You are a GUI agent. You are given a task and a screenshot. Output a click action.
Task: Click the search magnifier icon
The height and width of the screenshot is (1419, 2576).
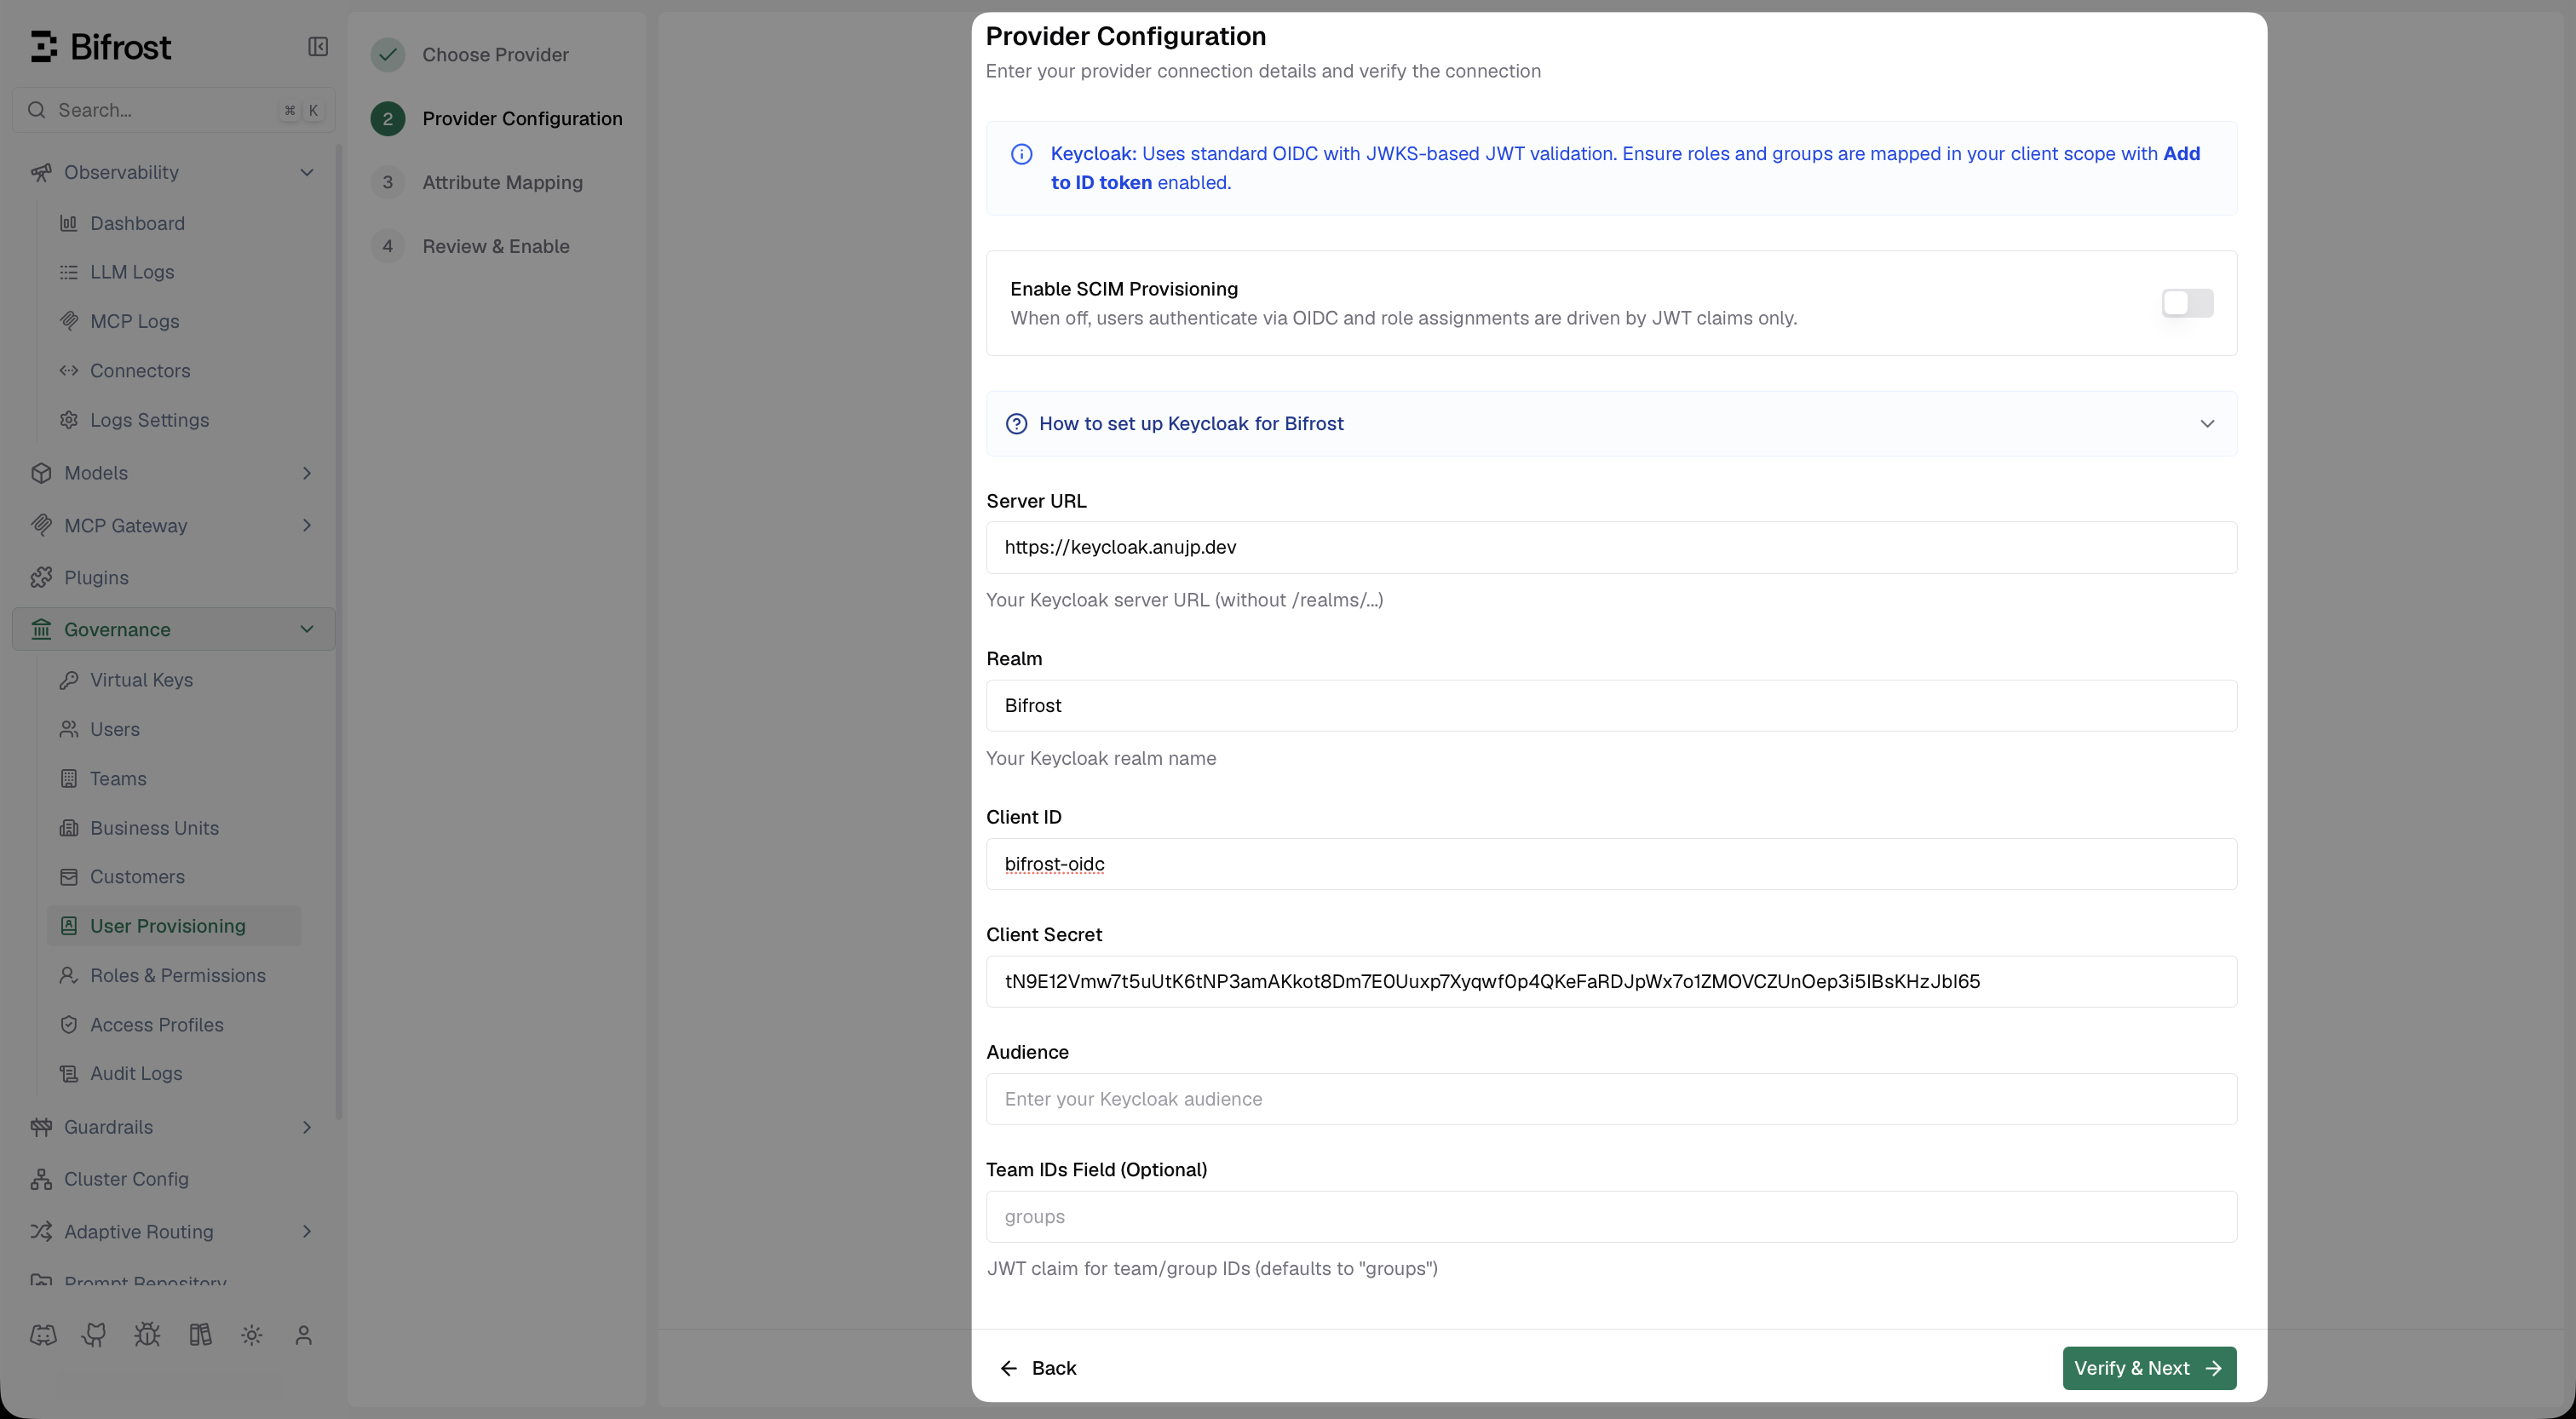coord(37,110)
